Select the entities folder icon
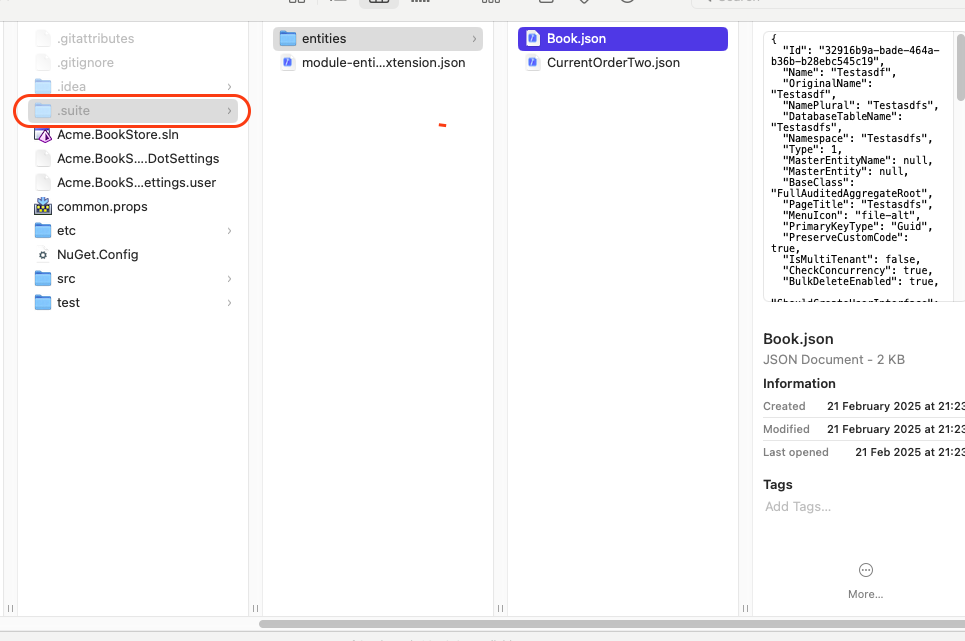 tap(288, 39)
